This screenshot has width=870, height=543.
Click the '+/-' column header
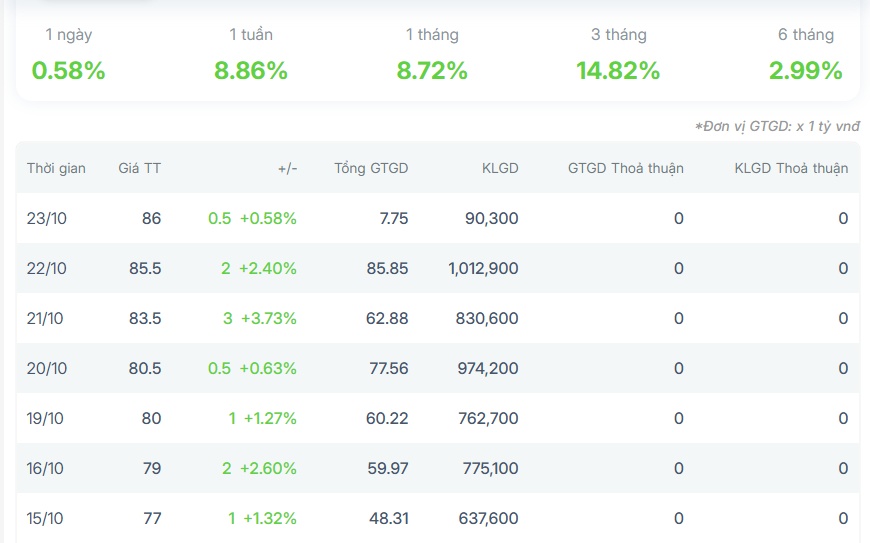click(287, 169)
